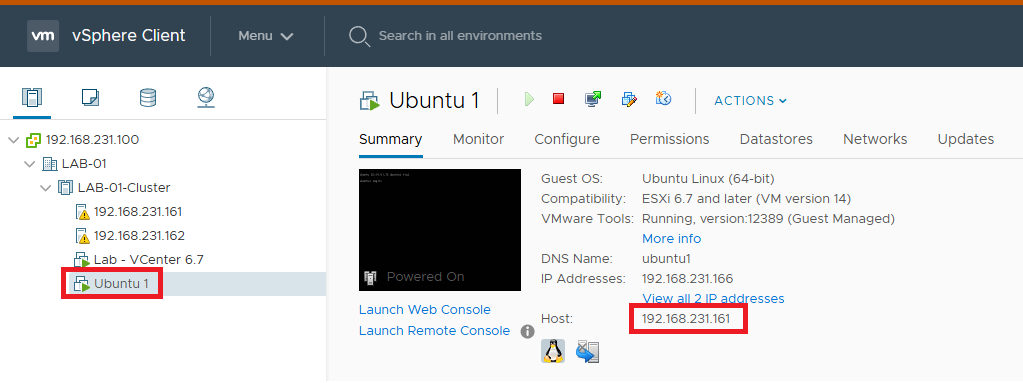
Task: Power off the VM with red stop icon
Action: click(x=558, y=99)
